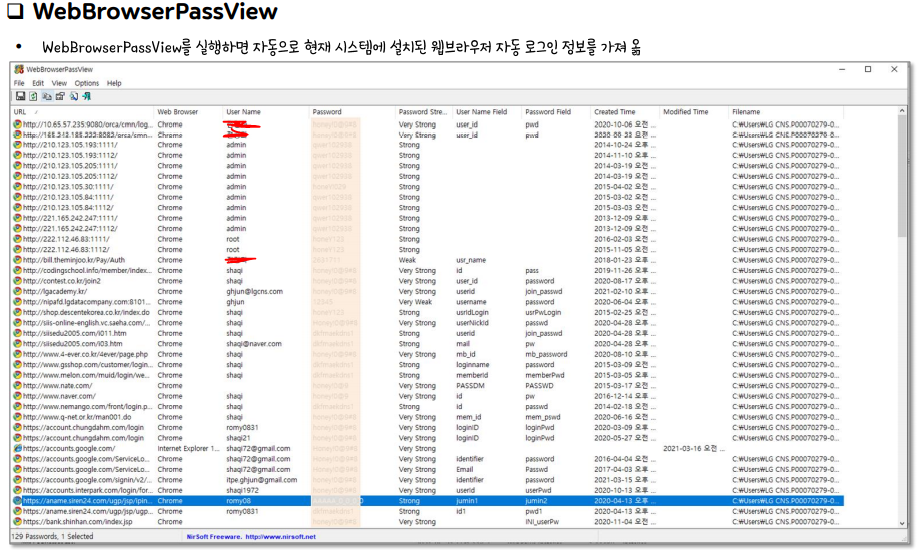Click the Refresh toolbar icon
918x550 pixels.
pyautogui.click(x=33, y=96)
